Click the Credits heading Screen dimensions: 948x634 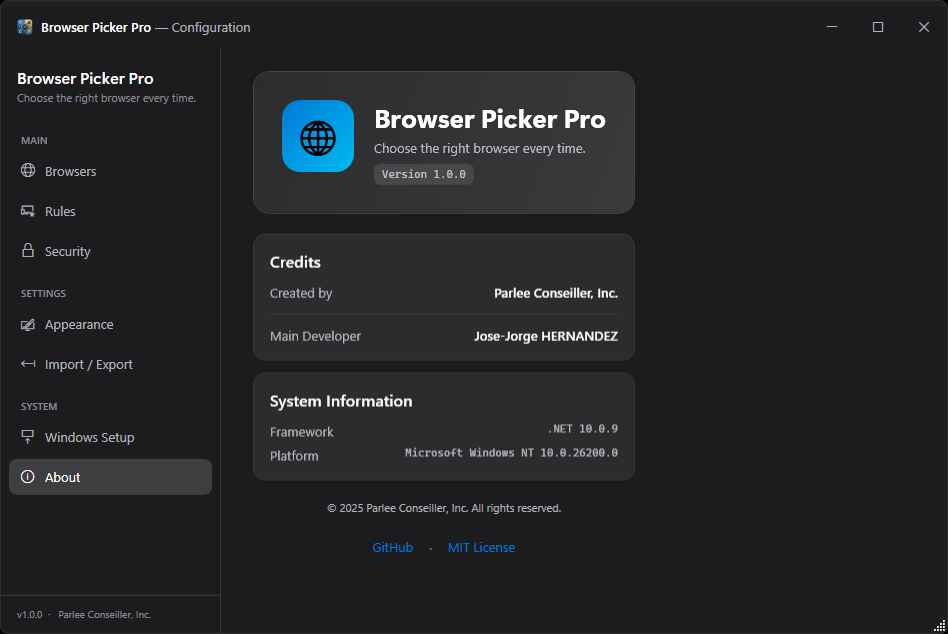pos(295,262)
